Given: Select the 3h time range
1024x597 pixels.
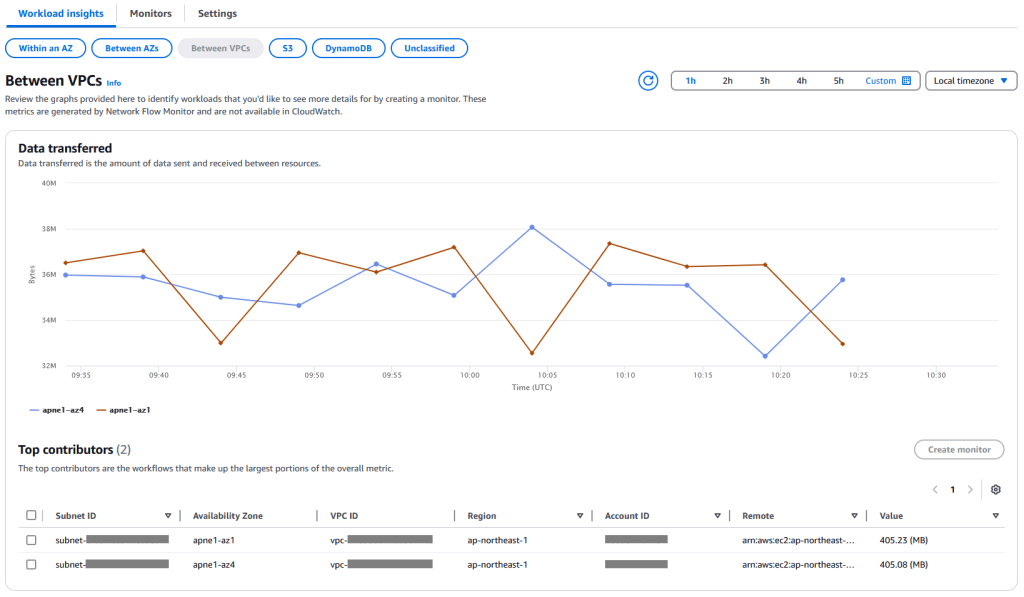Looking at the screenshot, I should 764,81.
